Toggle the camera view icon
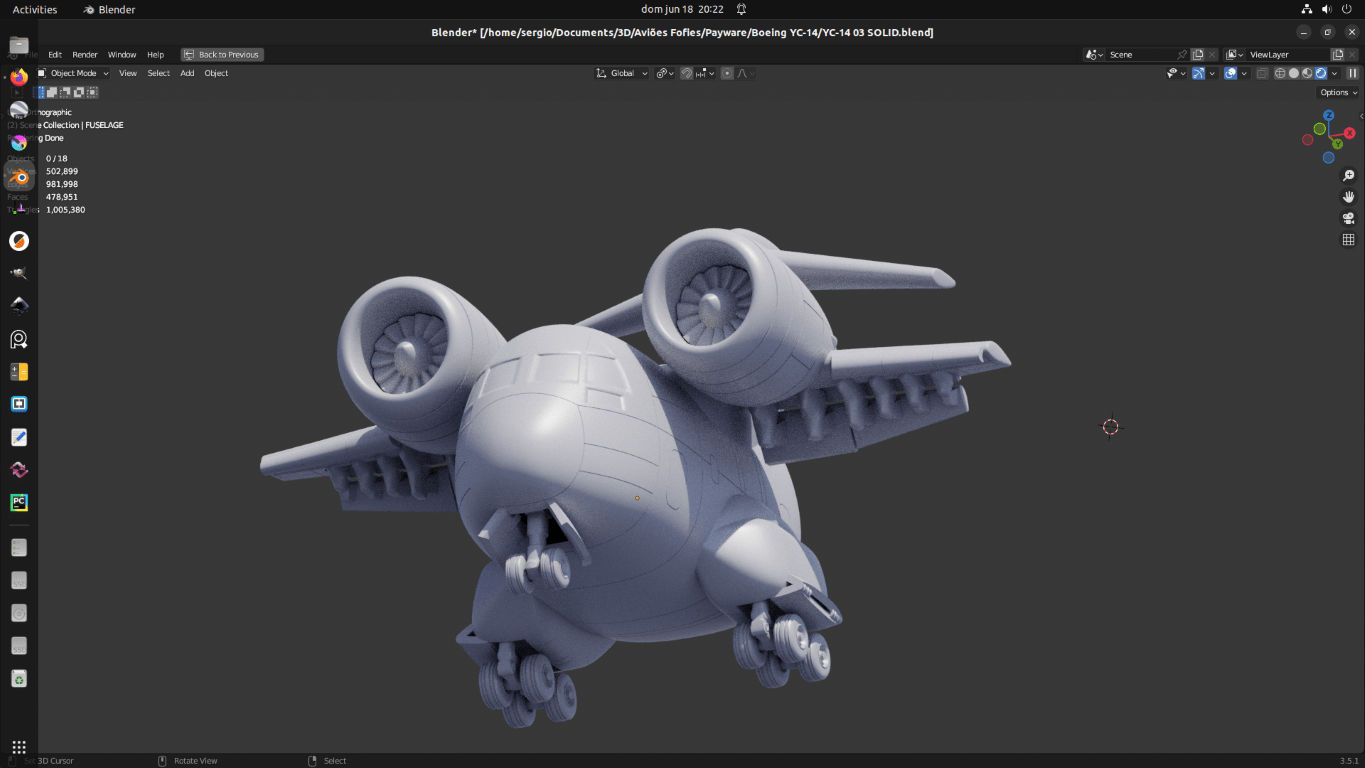This screenshot has height=768, width=1365. coord(1348,218)
